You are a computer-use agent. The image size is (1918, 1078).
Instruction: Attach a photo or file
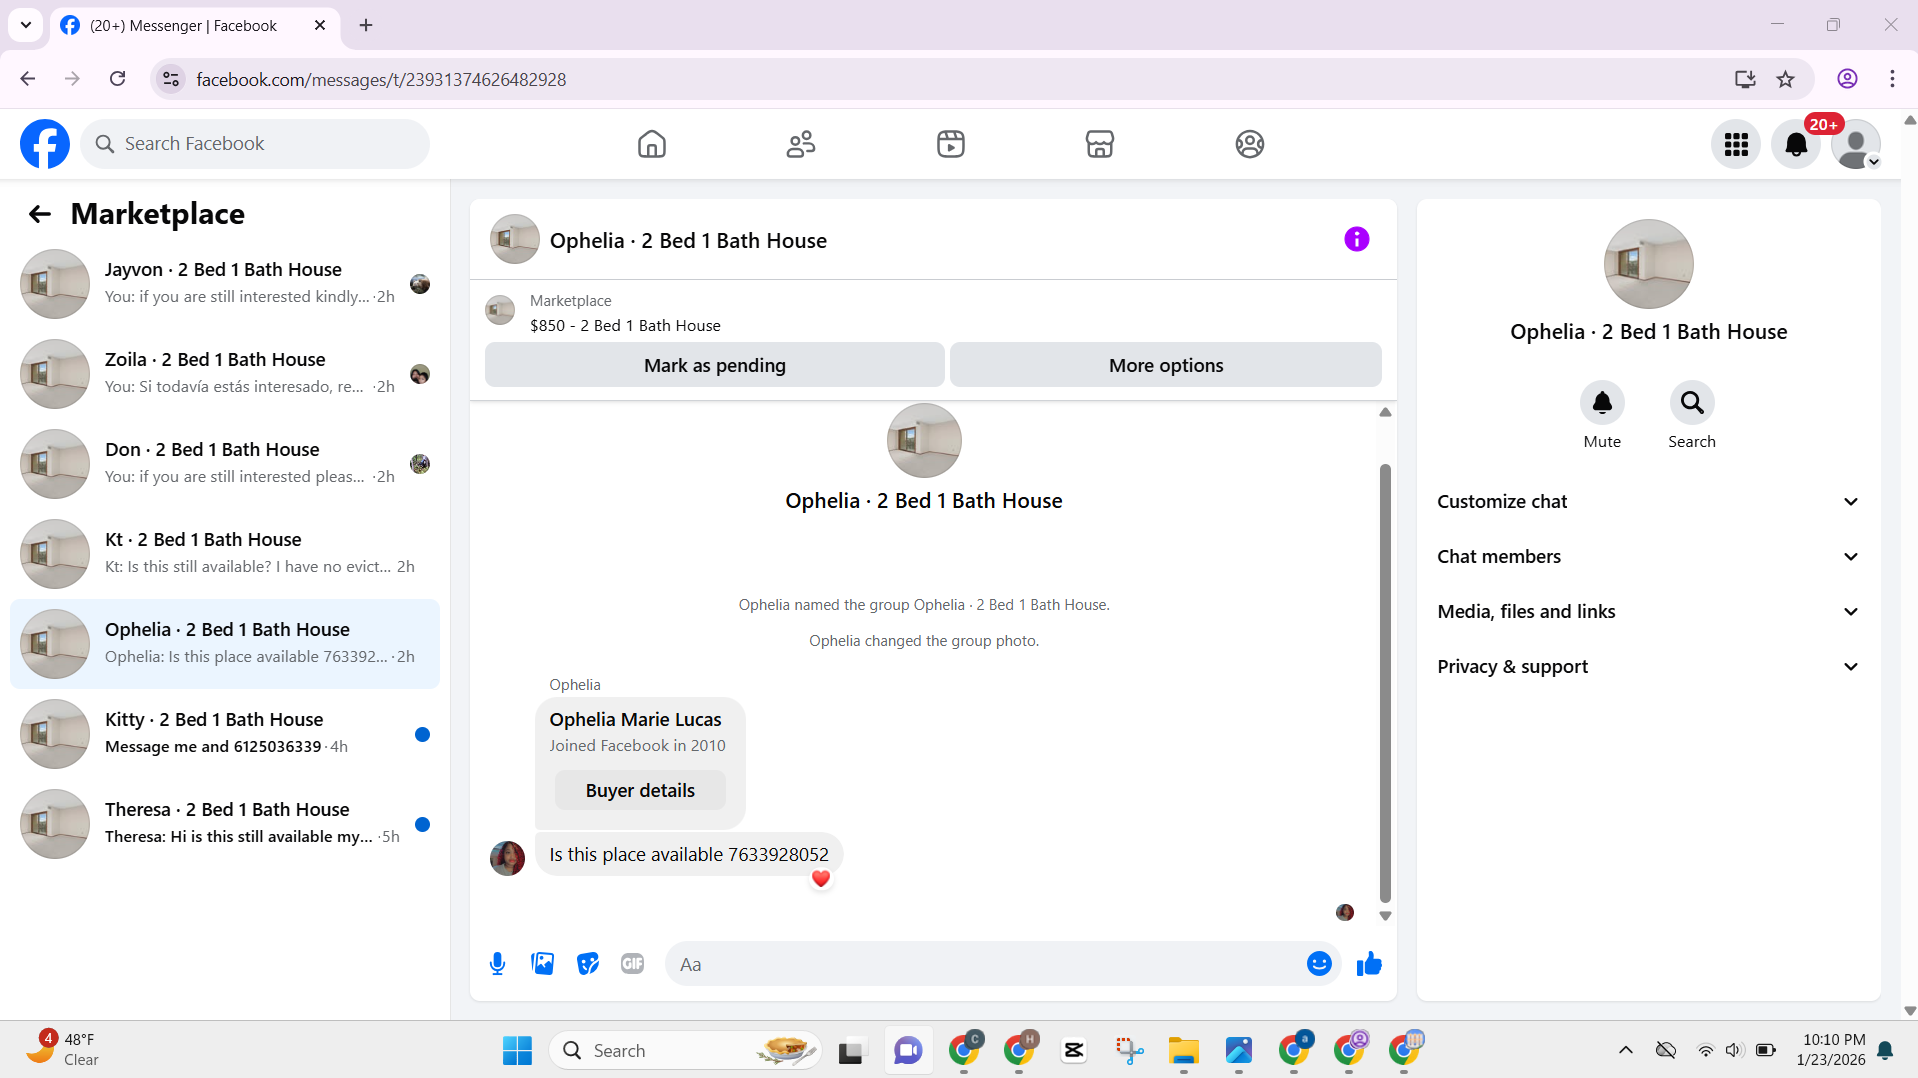coord(543,964)
